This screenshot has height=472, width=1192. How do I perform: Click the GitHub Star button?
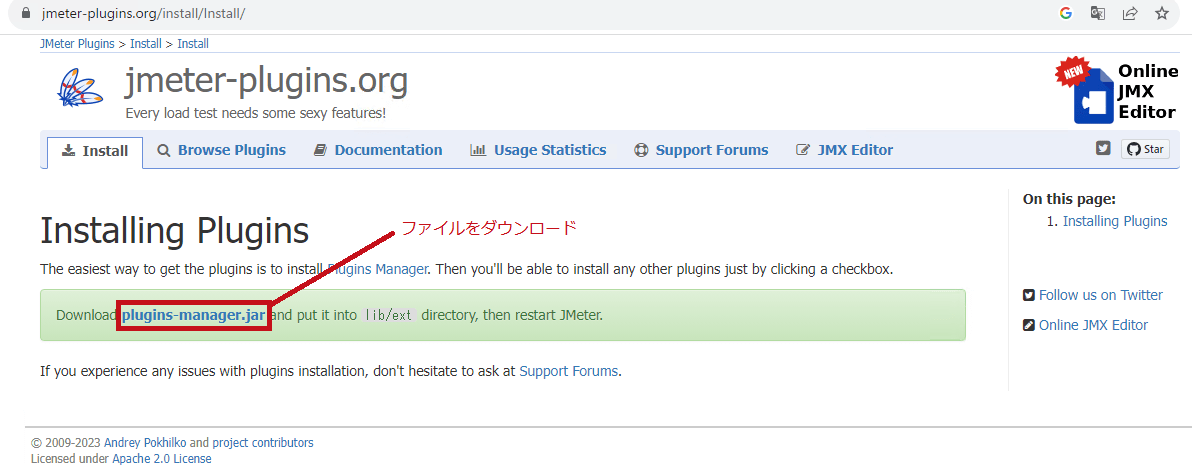click(x=1145, y=149)
